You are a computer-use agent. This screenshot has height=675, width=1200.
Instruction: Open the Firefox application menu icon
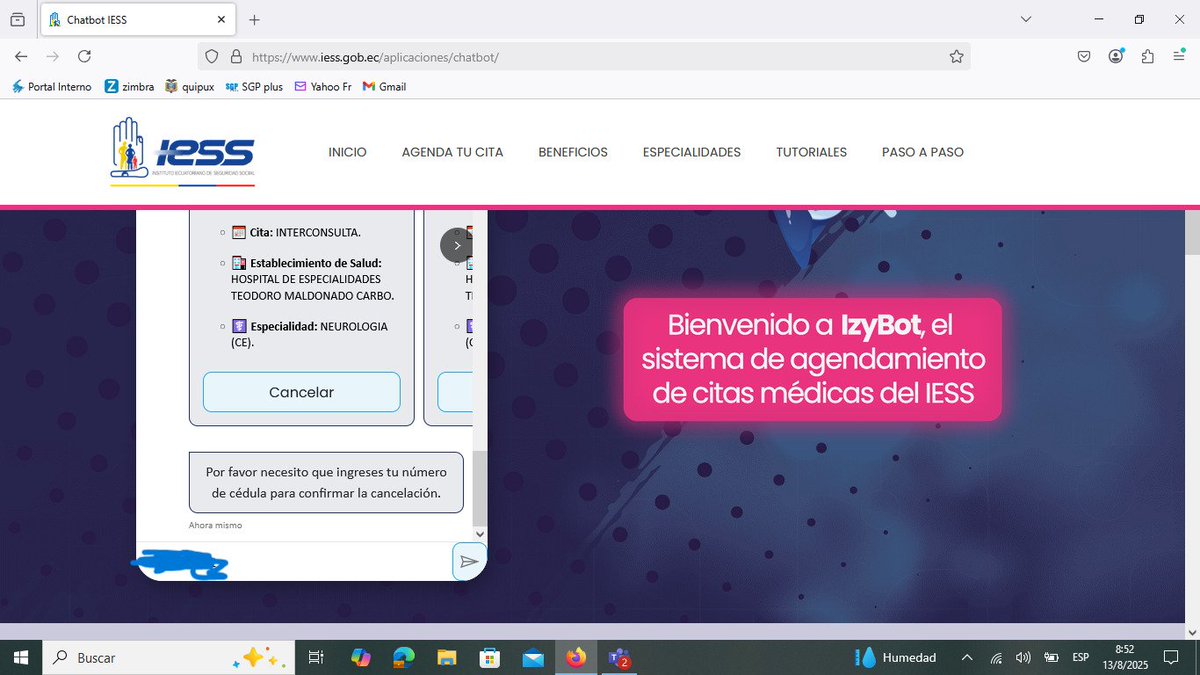1179,57
